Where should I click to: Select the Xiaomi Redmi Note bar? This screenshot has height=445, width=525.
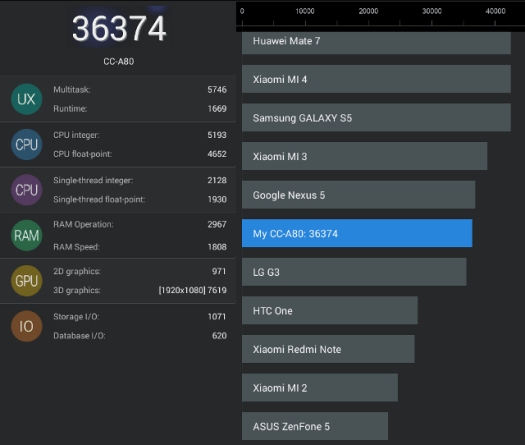[328, 349]
